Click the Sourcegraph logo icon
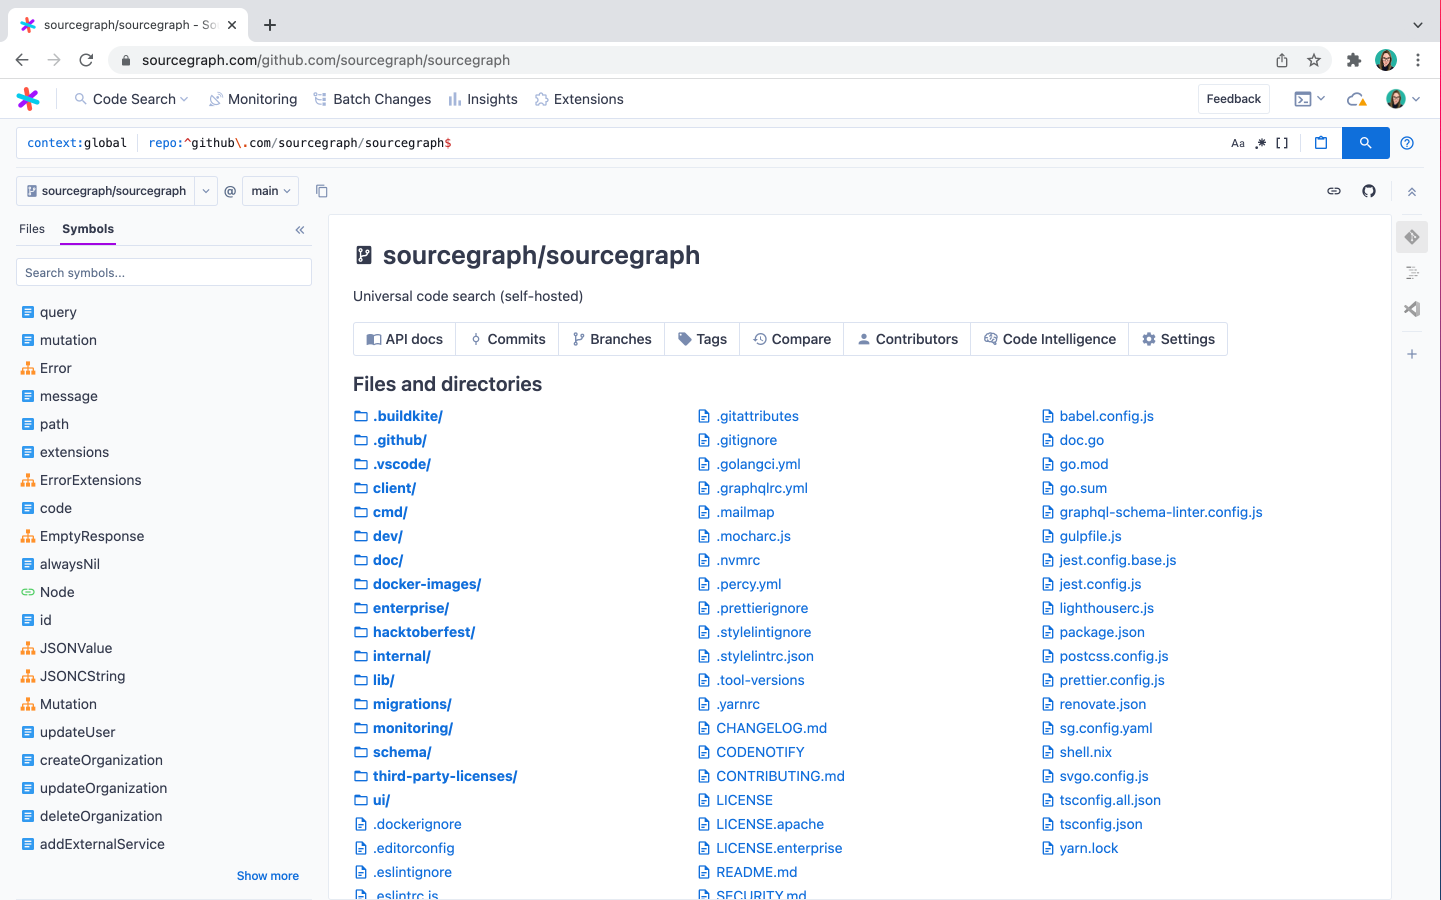The height and width of the screenshot is (900, 1441). pyautogui.click(x=28, y=99)
